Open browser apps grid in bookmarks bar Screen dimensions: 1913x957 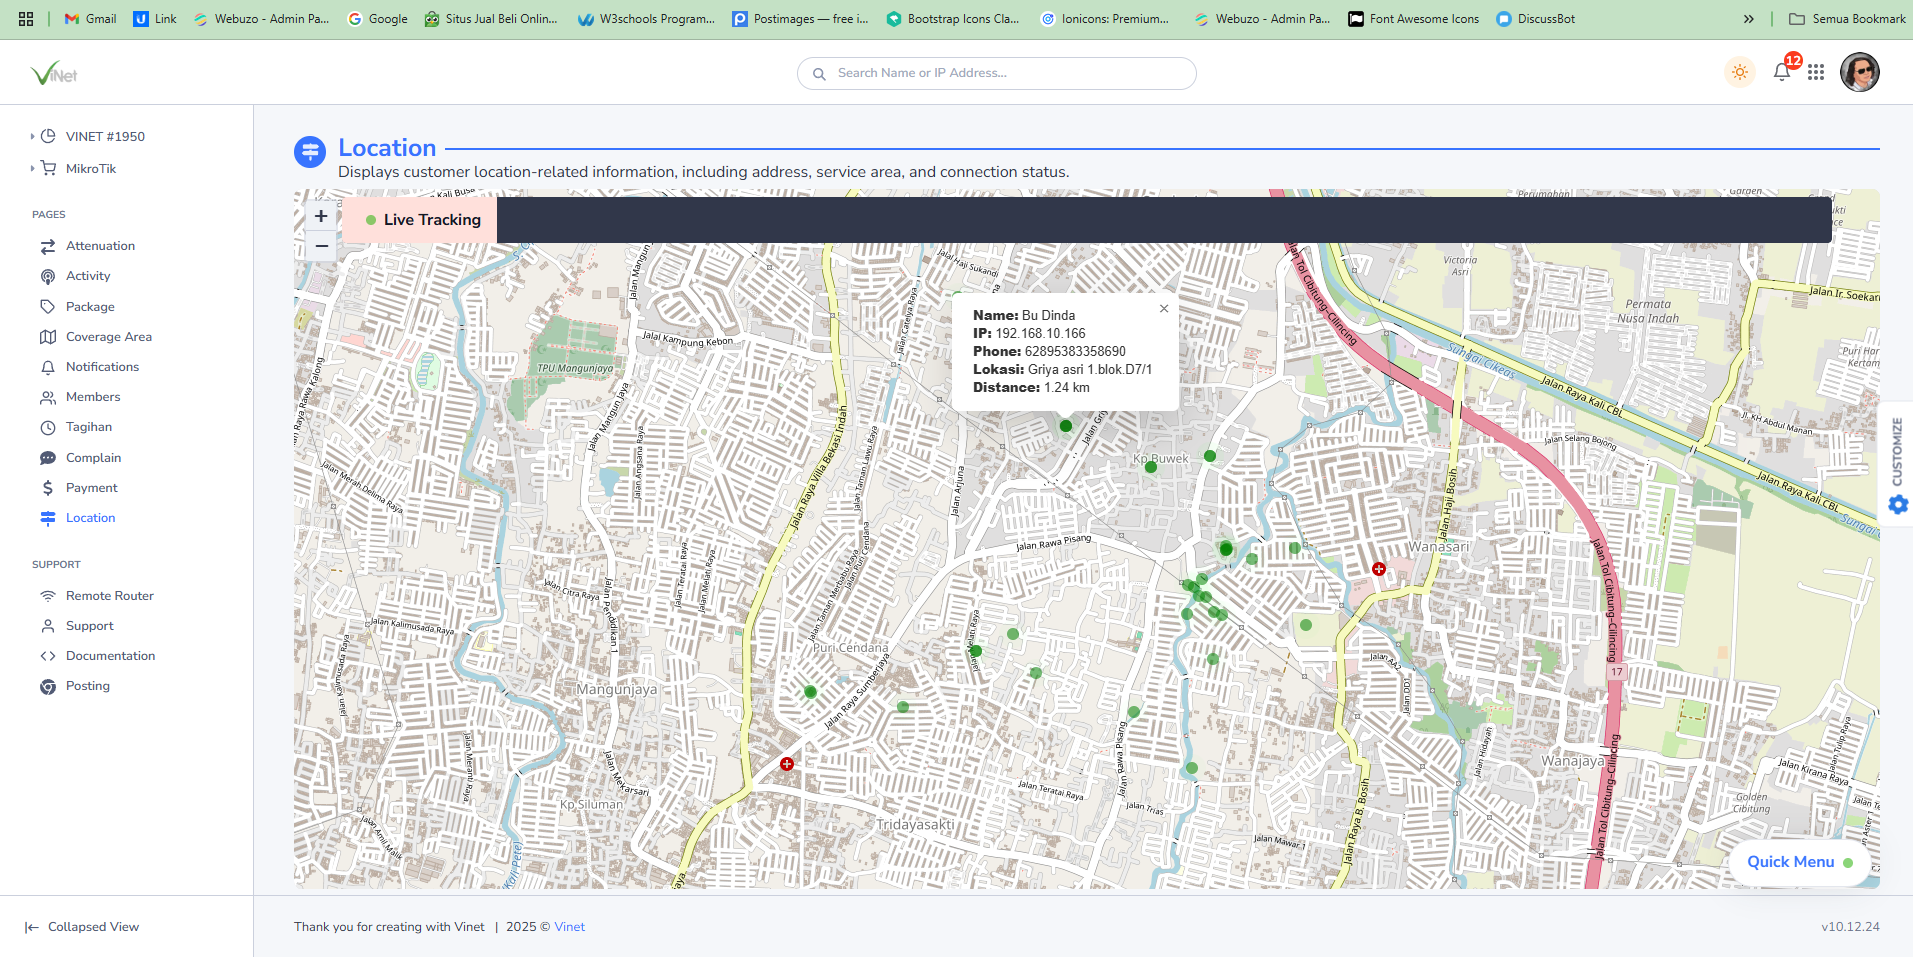pyautogui.click(x=26, y=19)
